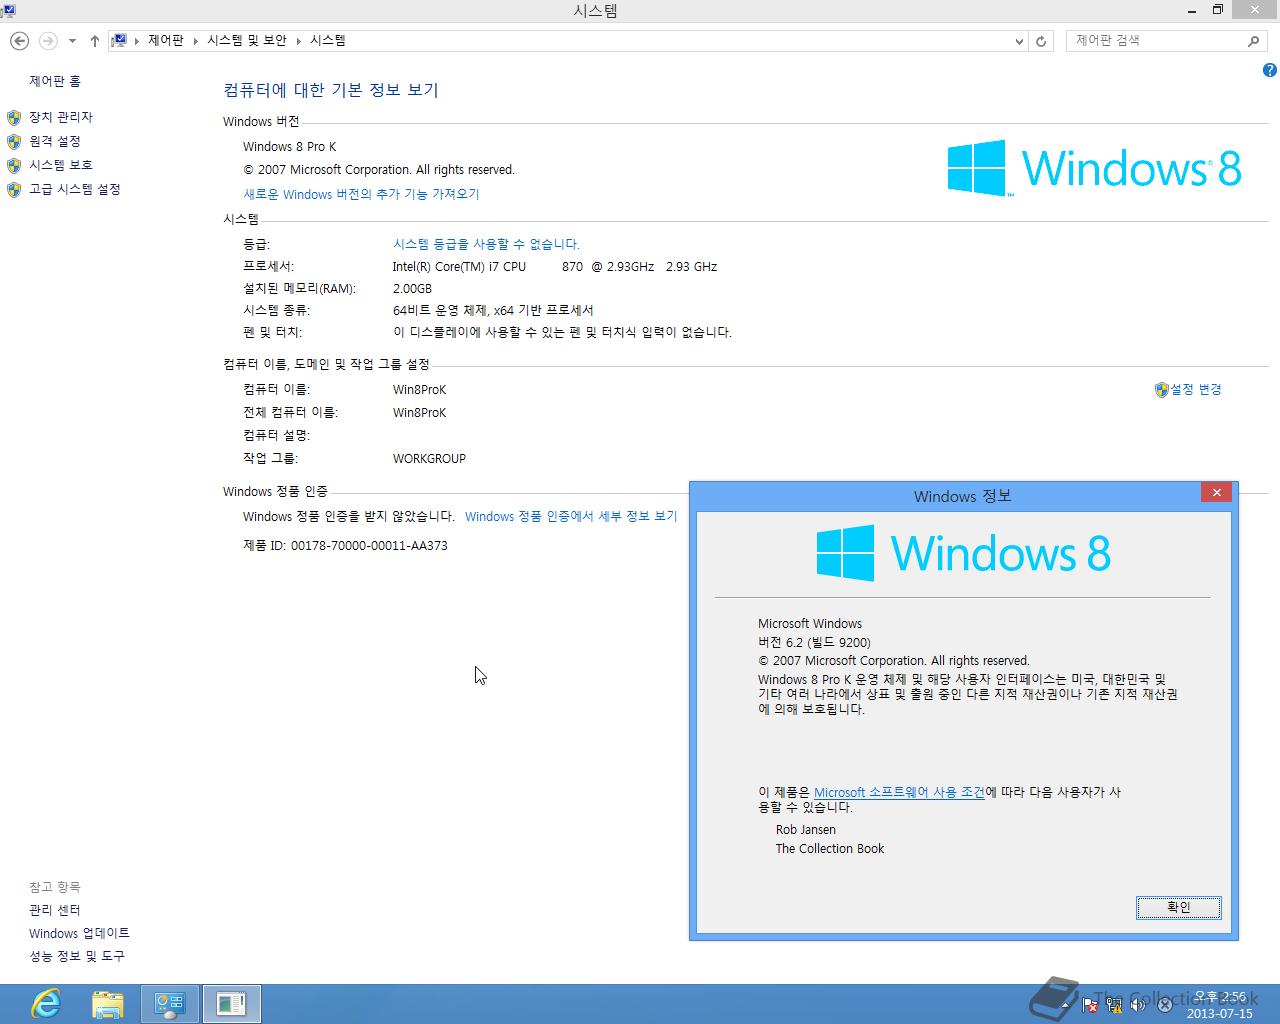Open 성능 정보 및 도구 link
The width and height of the screenshot is (1280, 1024).
77,956
